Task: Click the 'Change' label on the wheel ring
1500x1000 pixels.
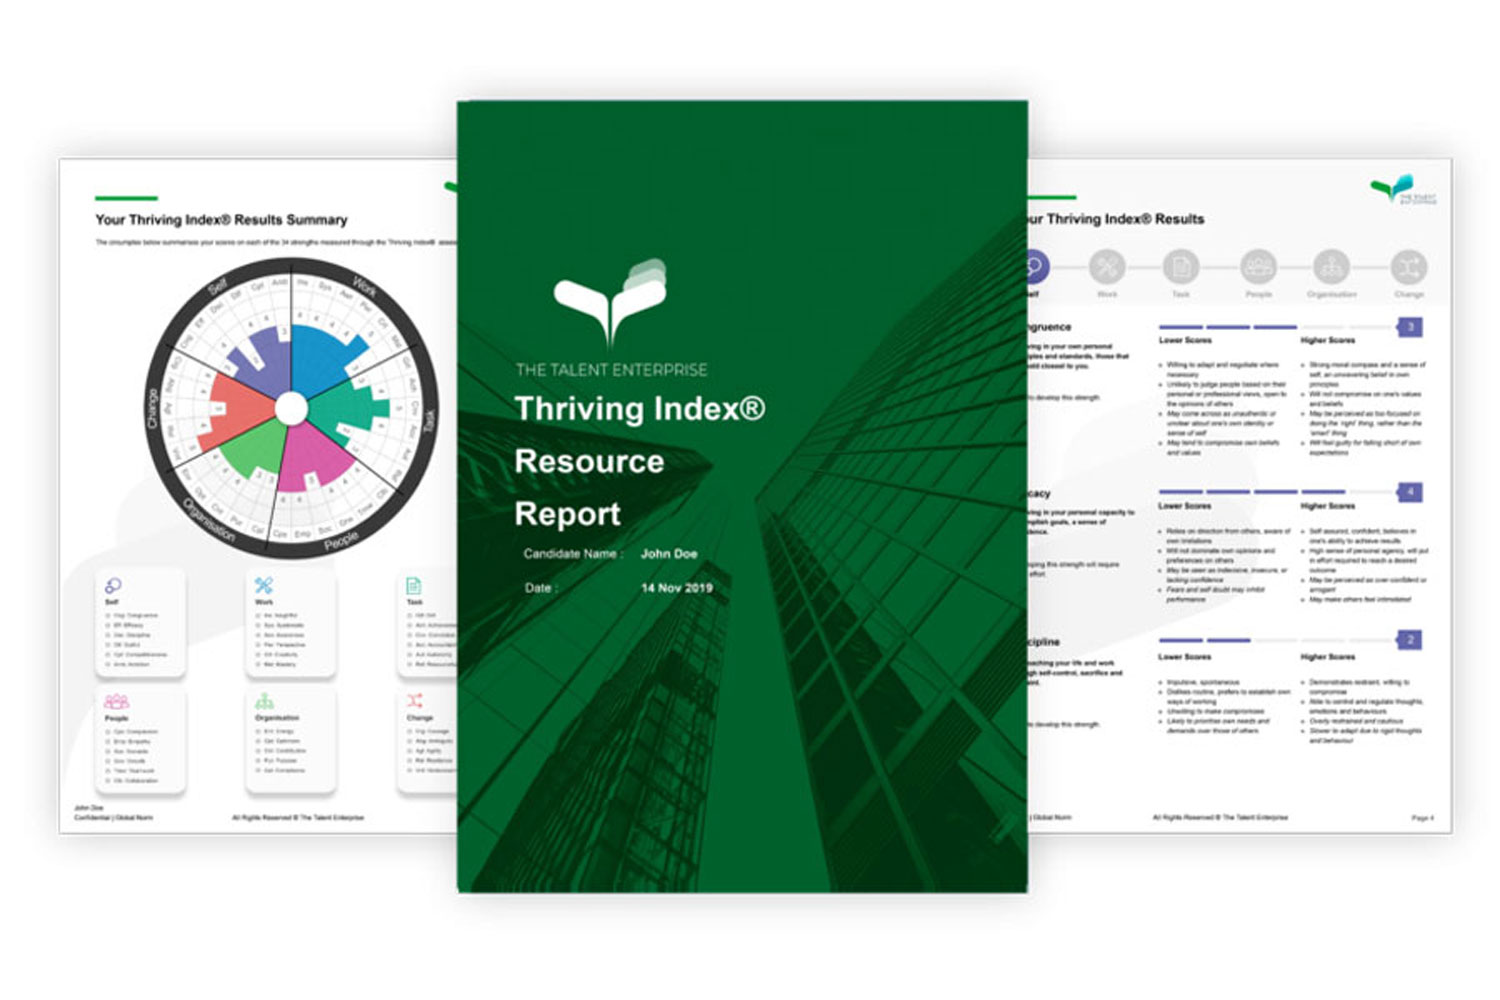Action: tap(153, 409)
